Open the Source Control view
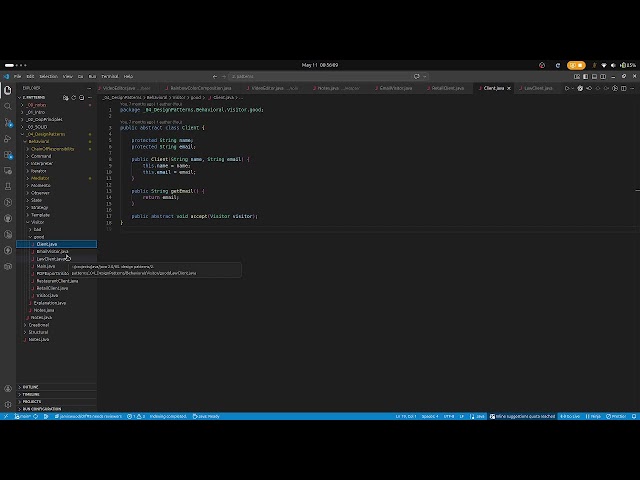640x480 pixels. coord(8,122)
